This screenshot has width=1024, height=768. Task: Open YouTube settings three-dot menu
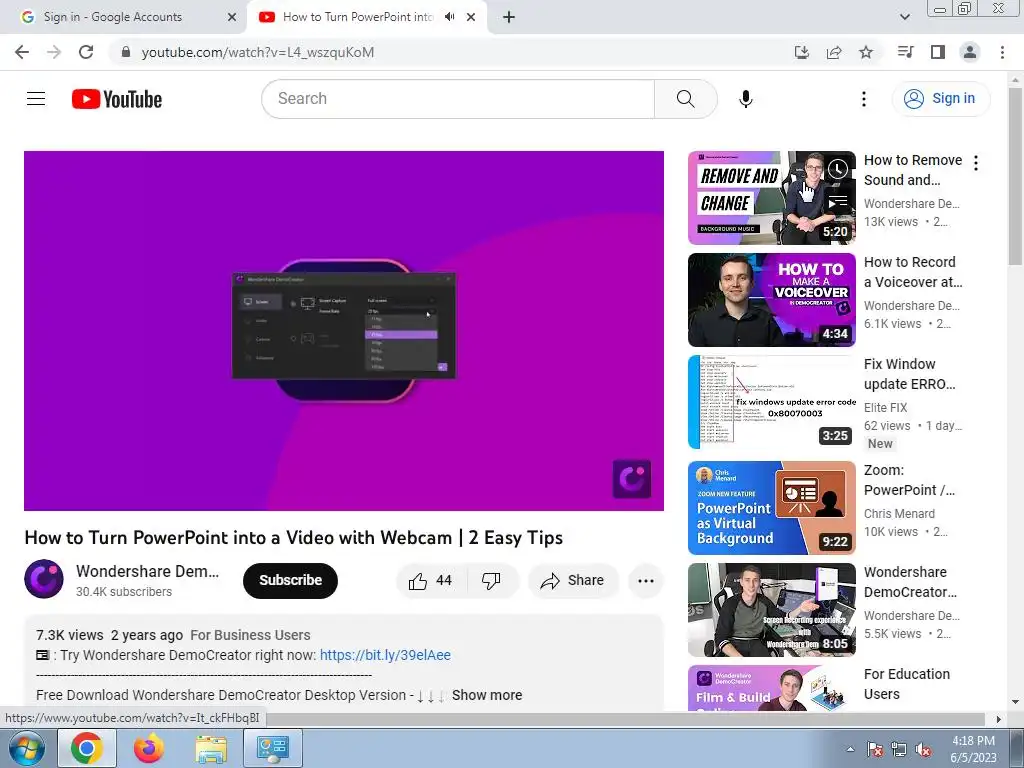tap(863, 99)
